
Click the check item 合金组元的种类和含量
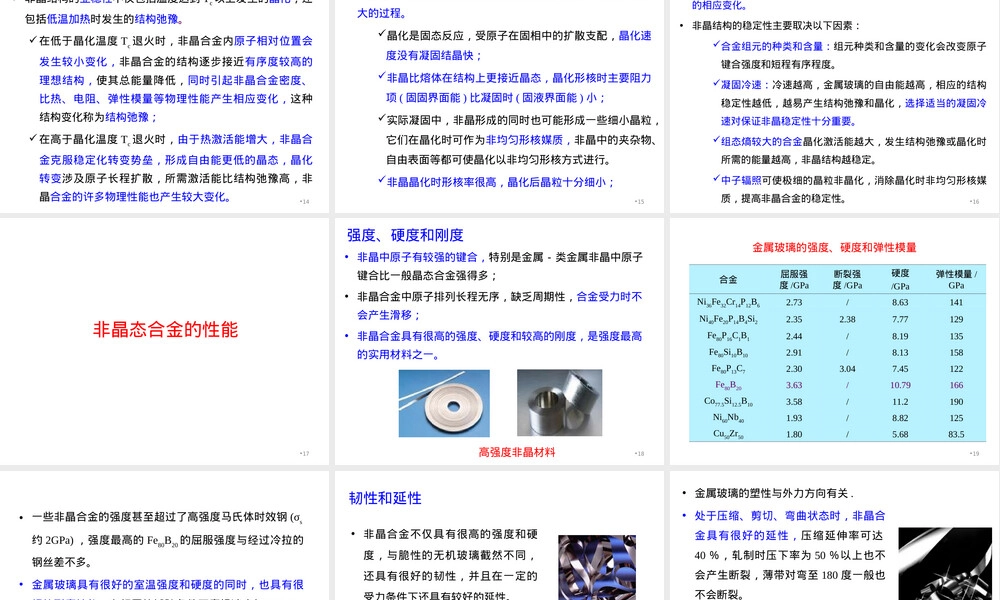tap(849, 55)
